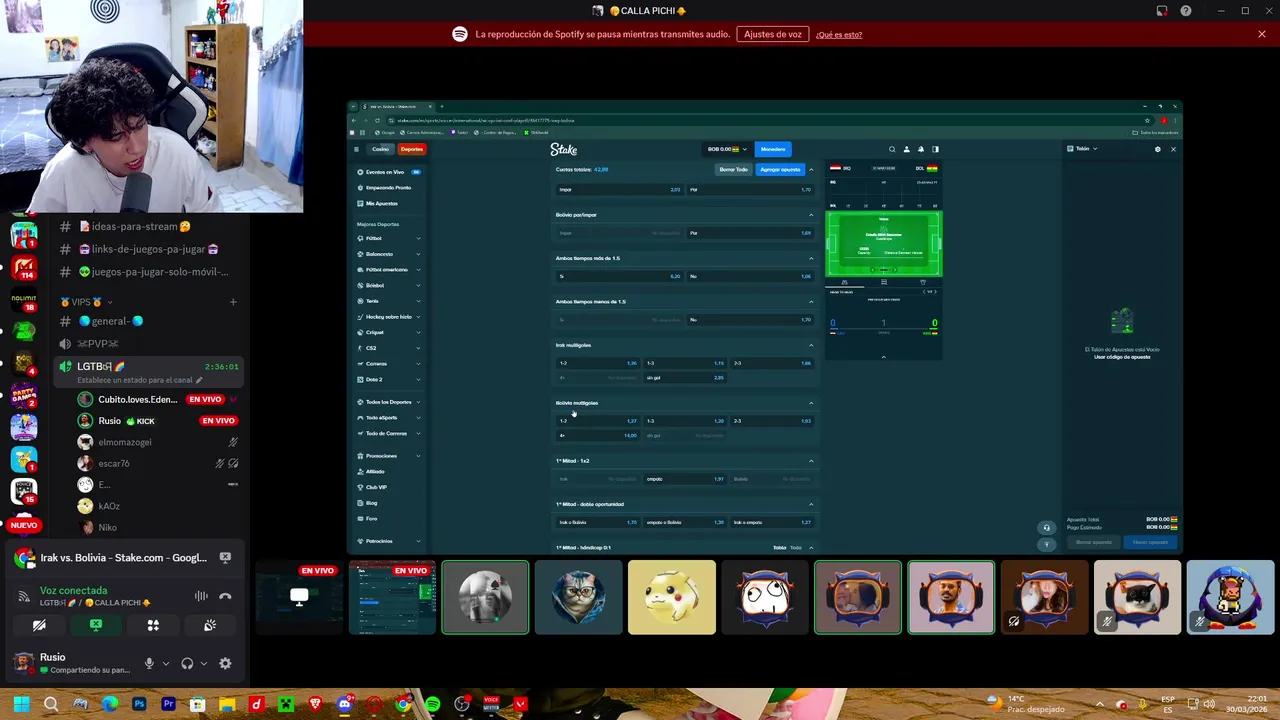1280x720 pixels.
Task: Toggle noise suppression waveform icon
Action: tap(201, 596)
